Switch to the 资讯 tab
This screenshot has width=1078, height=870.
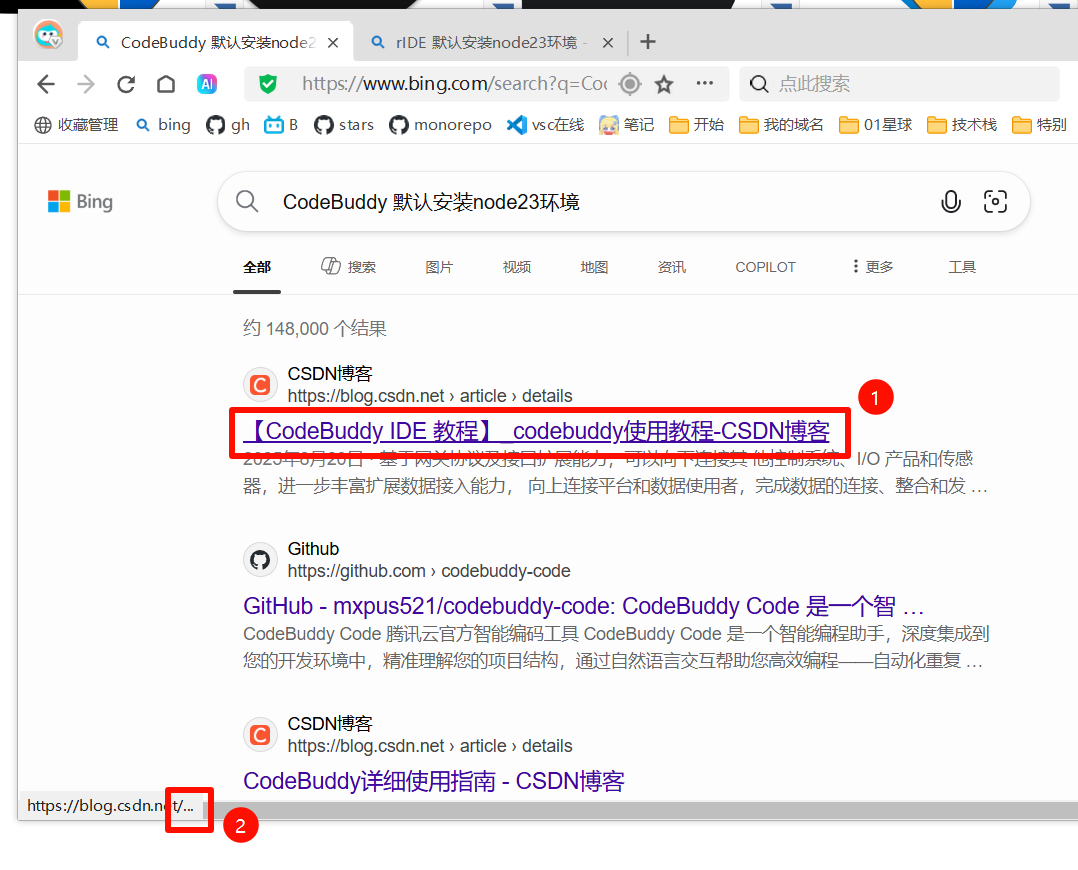pos(672,267)
